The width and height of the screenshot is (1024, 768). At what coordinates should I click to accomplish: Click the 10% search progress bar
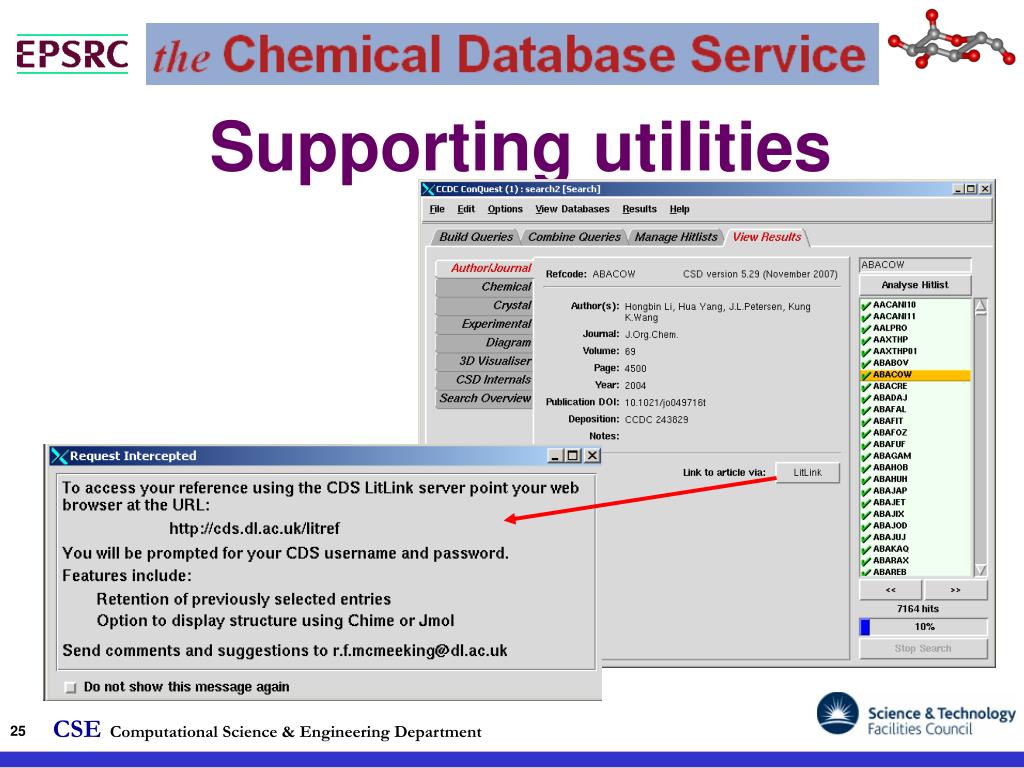[x=923, y=627]
